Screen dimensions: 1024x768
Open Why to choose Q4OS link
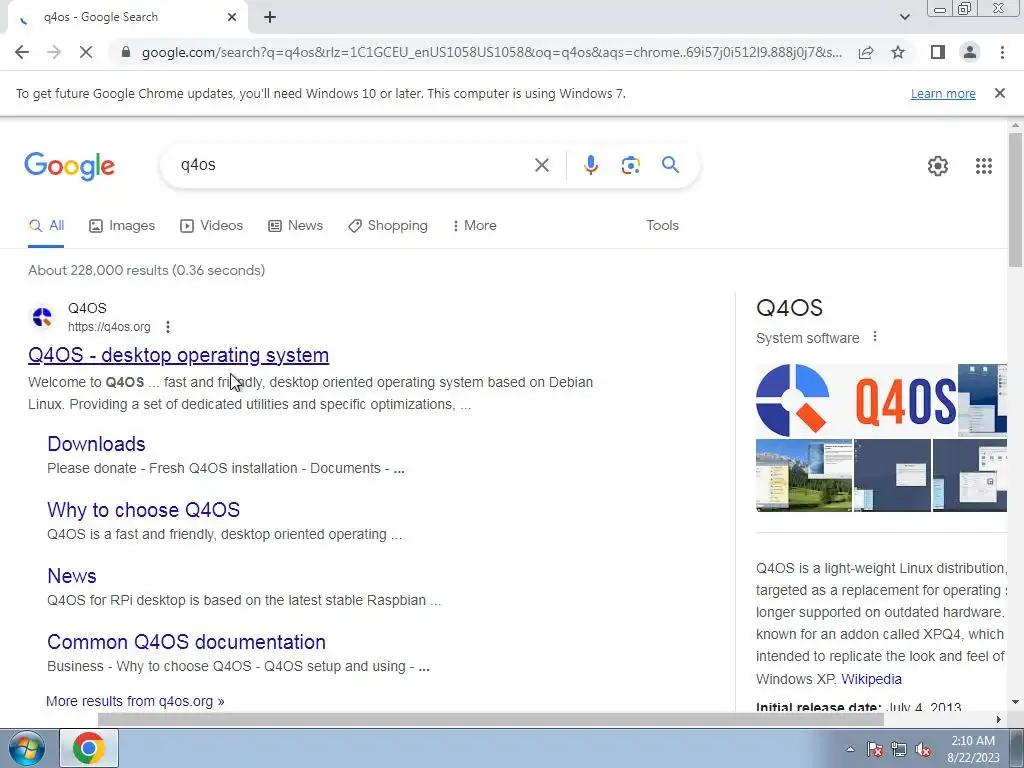click(x=143, y=510)
